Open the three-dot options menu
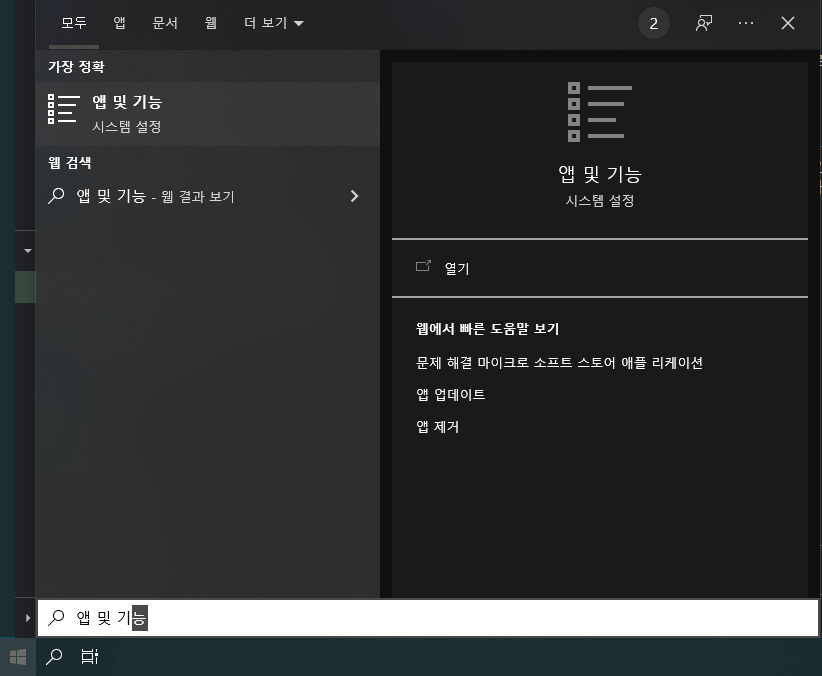 [745, 23]
